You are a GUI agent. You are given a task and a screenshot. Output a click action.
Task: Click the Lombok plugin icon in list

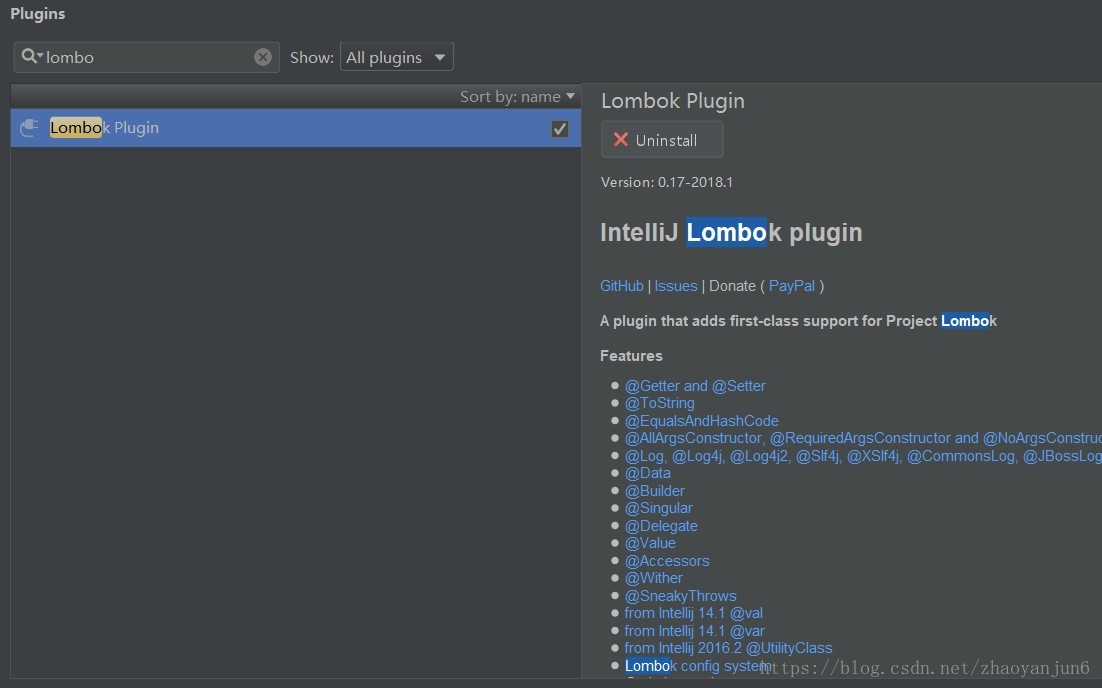(29, 128)
